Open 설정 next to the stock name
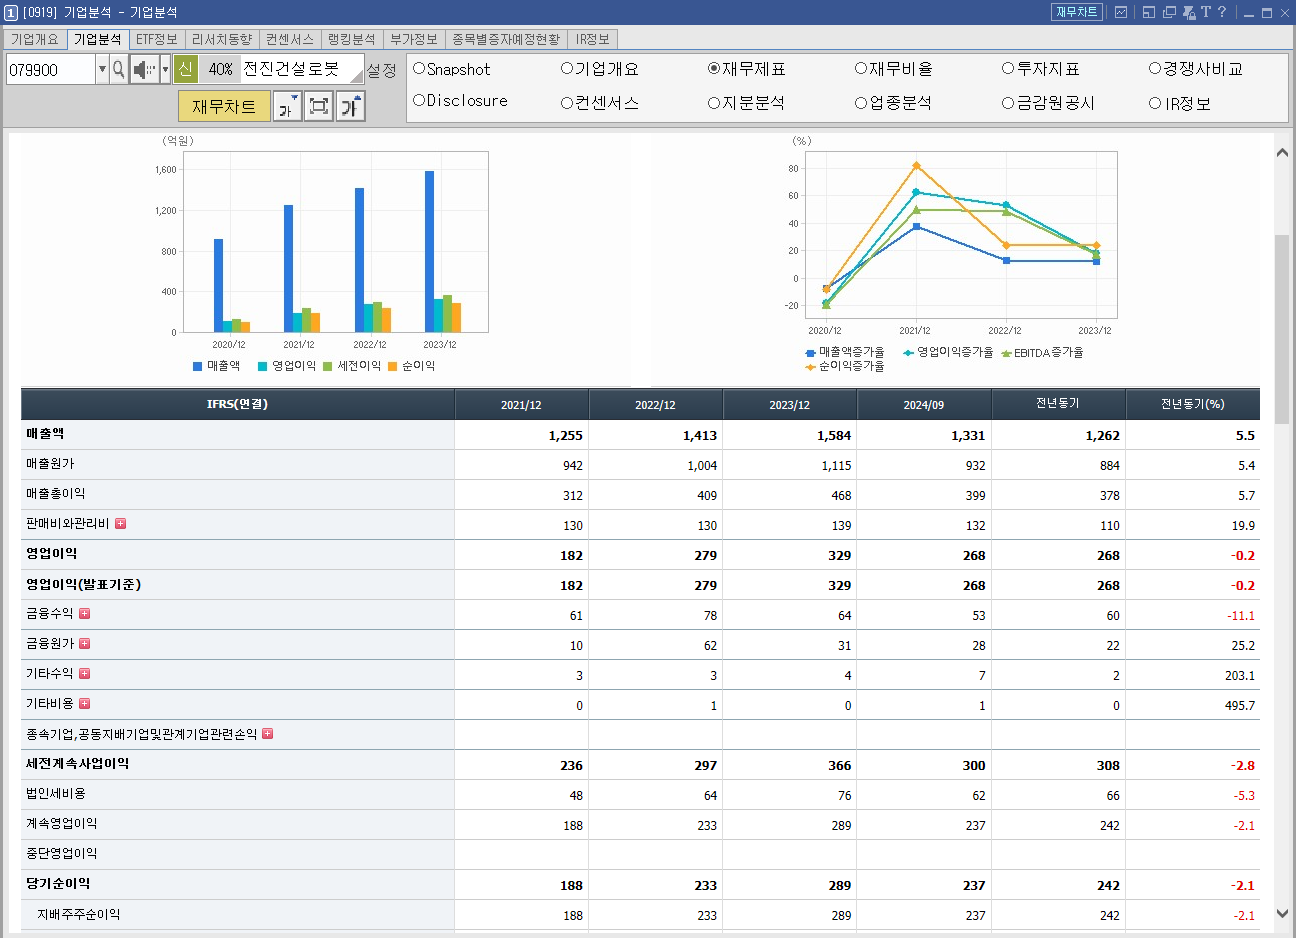The image size is (1296, 938). (381, 71)
